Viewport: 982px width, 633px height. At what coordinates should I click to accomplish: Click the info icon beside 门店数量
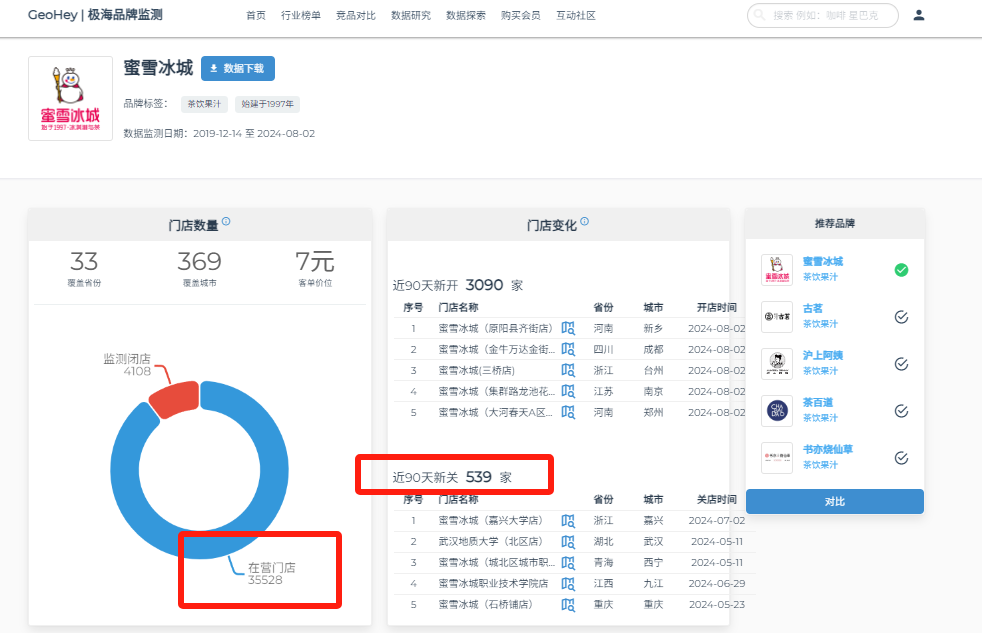click(x=226, y=222)
